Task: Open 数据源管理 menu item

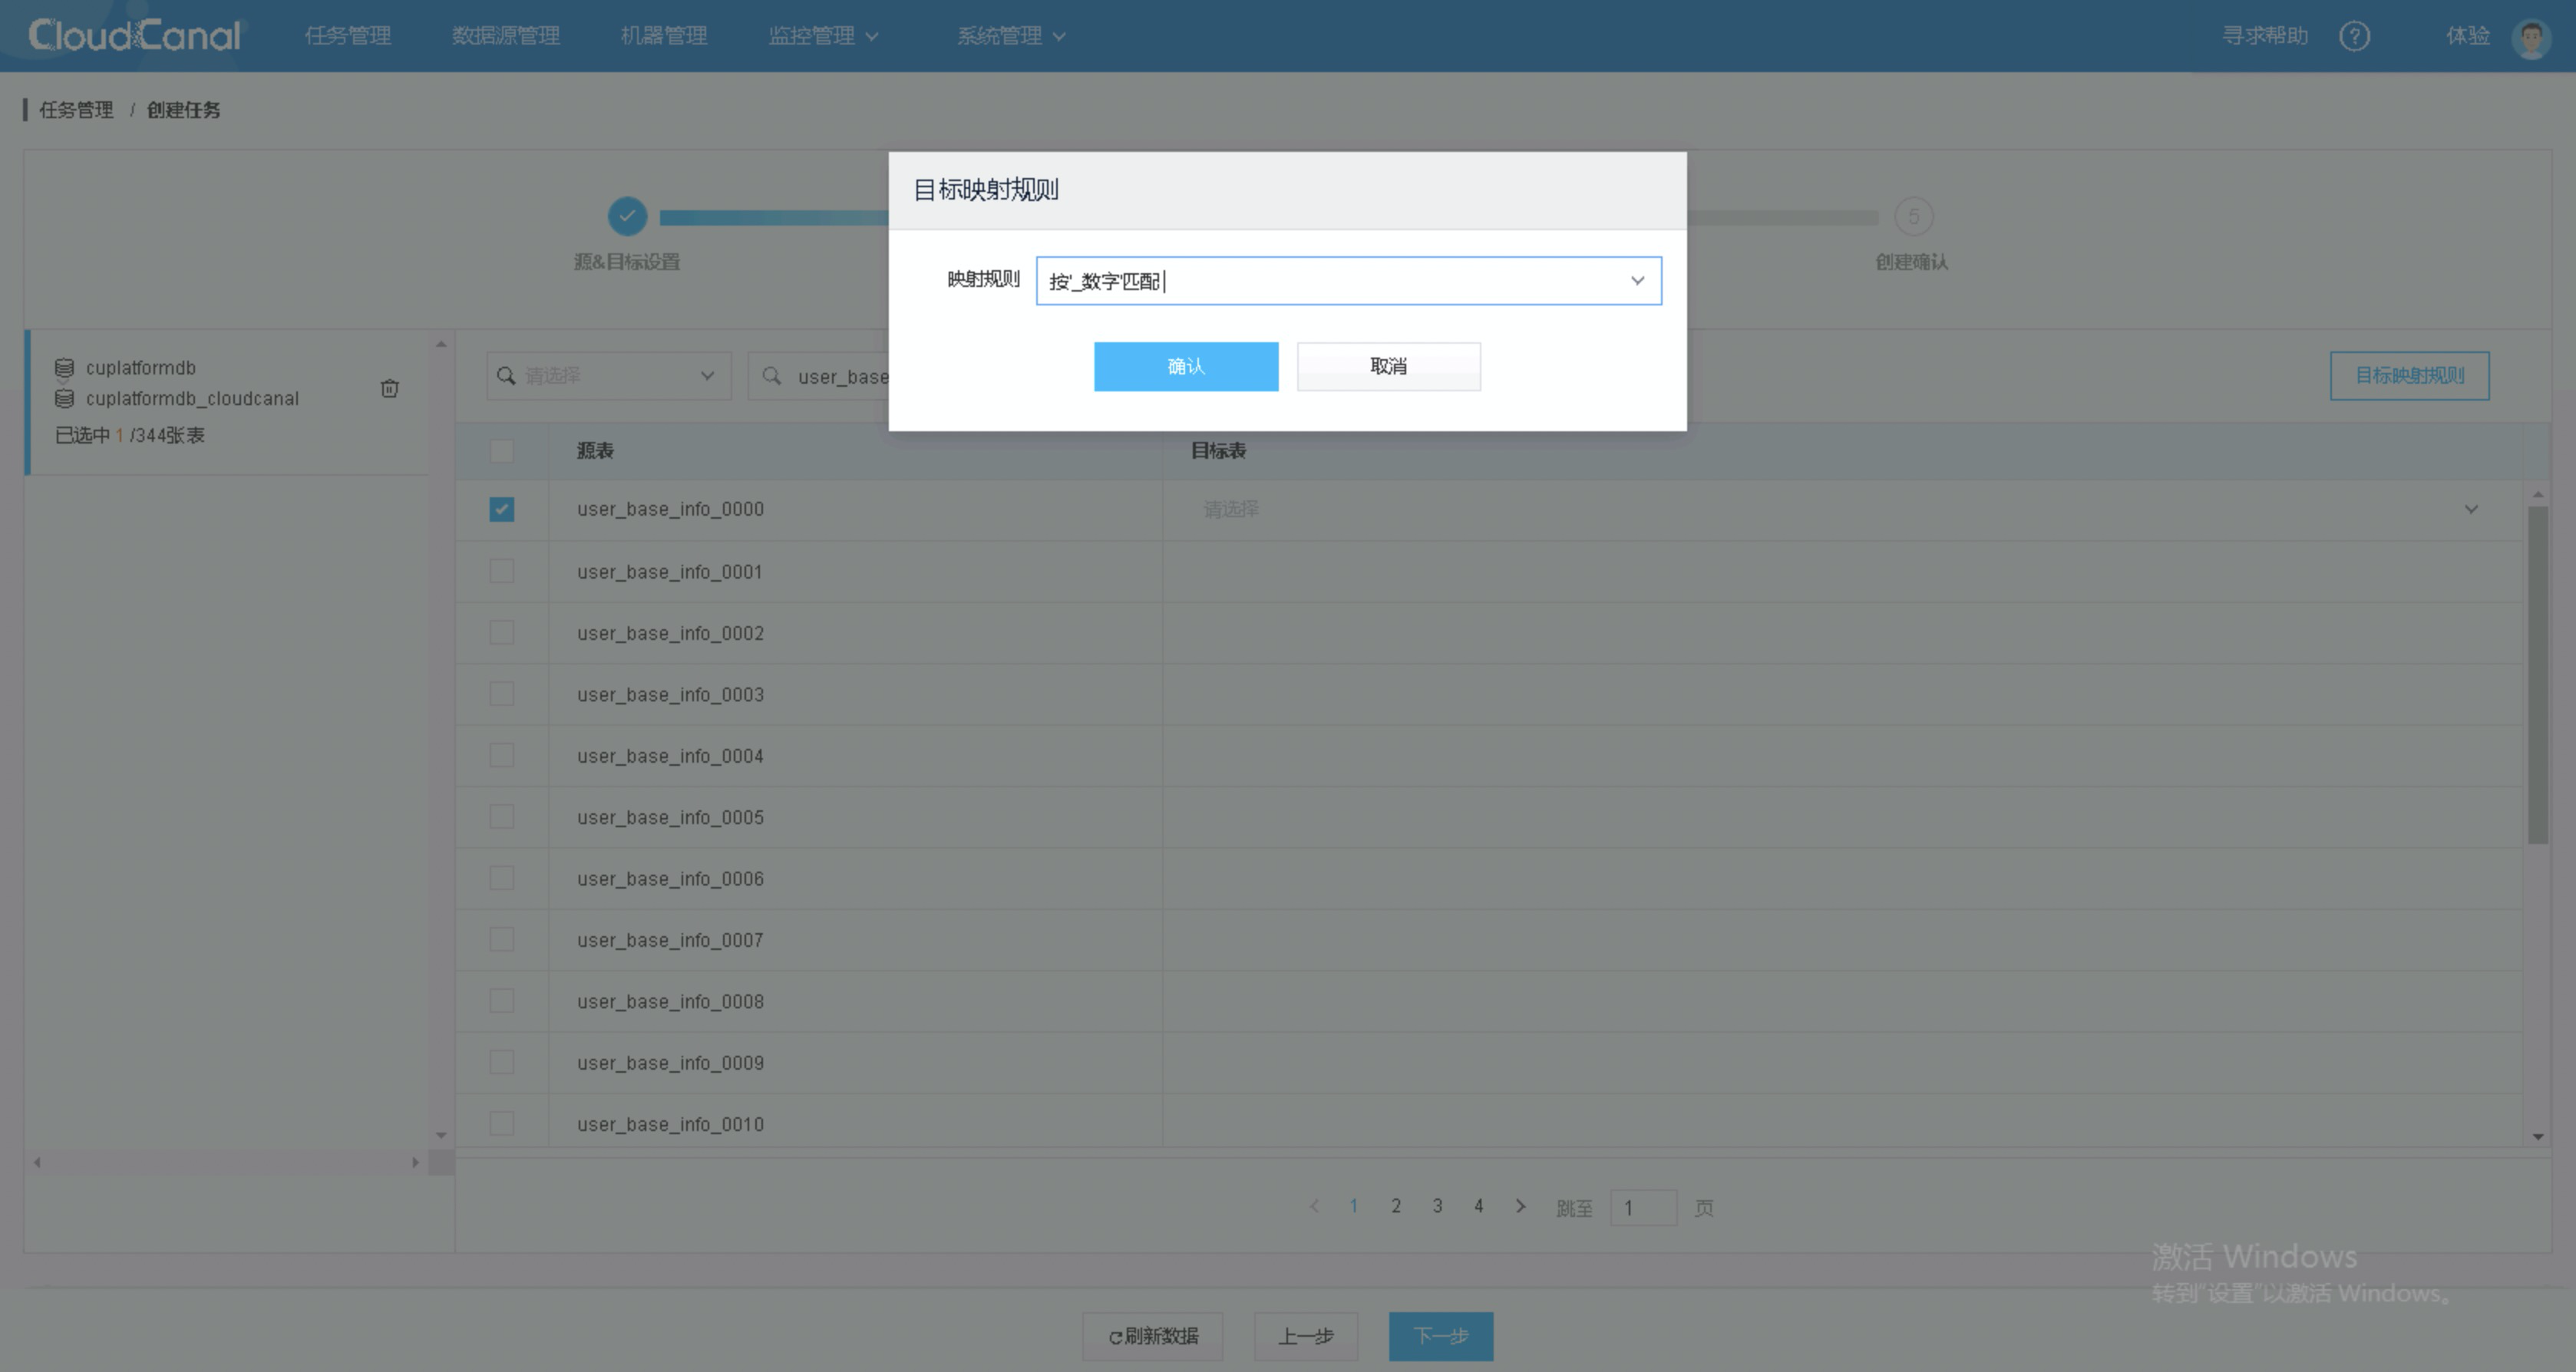Action: pyautogui.click(x=505, y=36)
